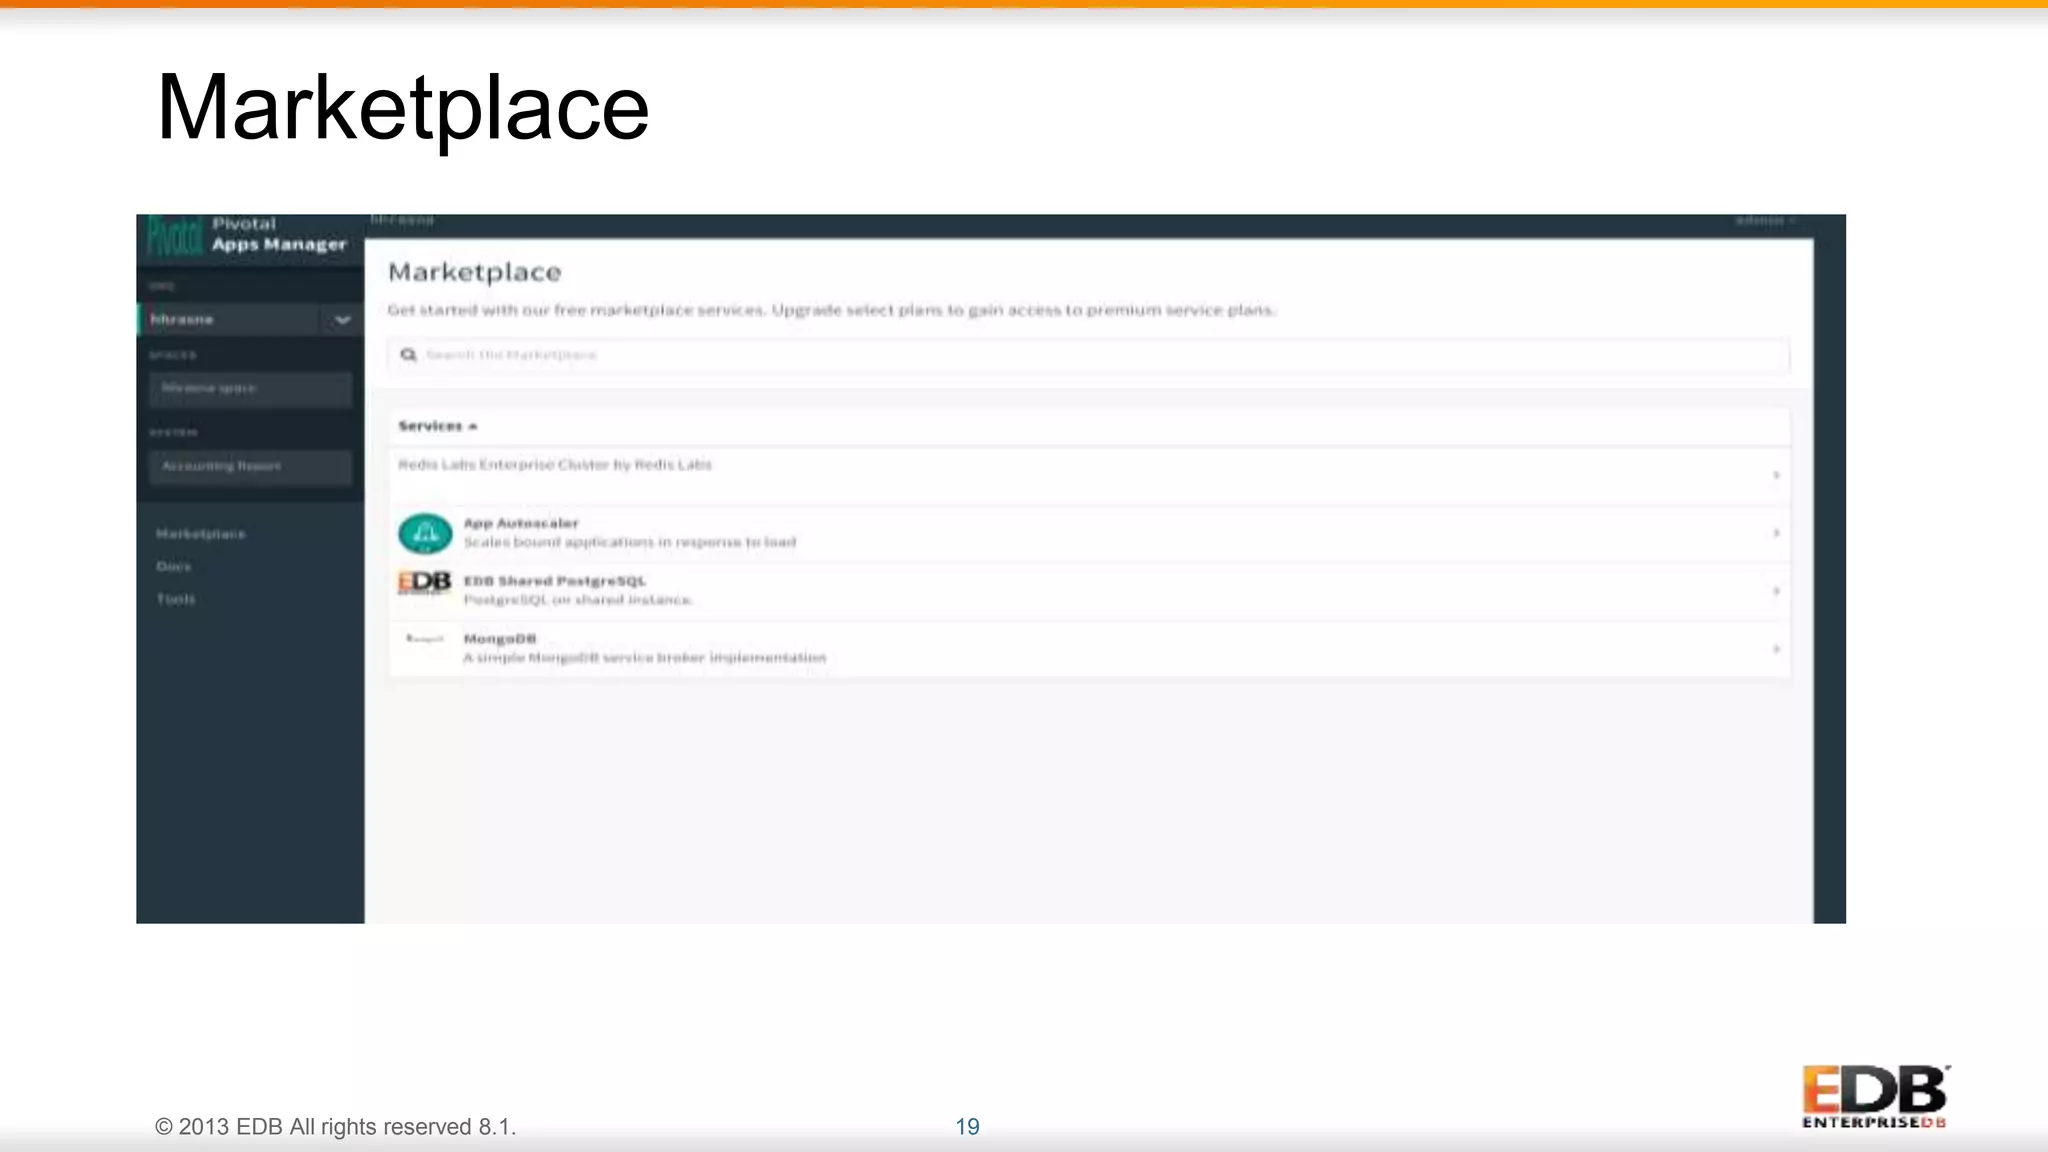Open Docs in the sidebar
Screen dimensions: 2048x1152
click(173, 566)
